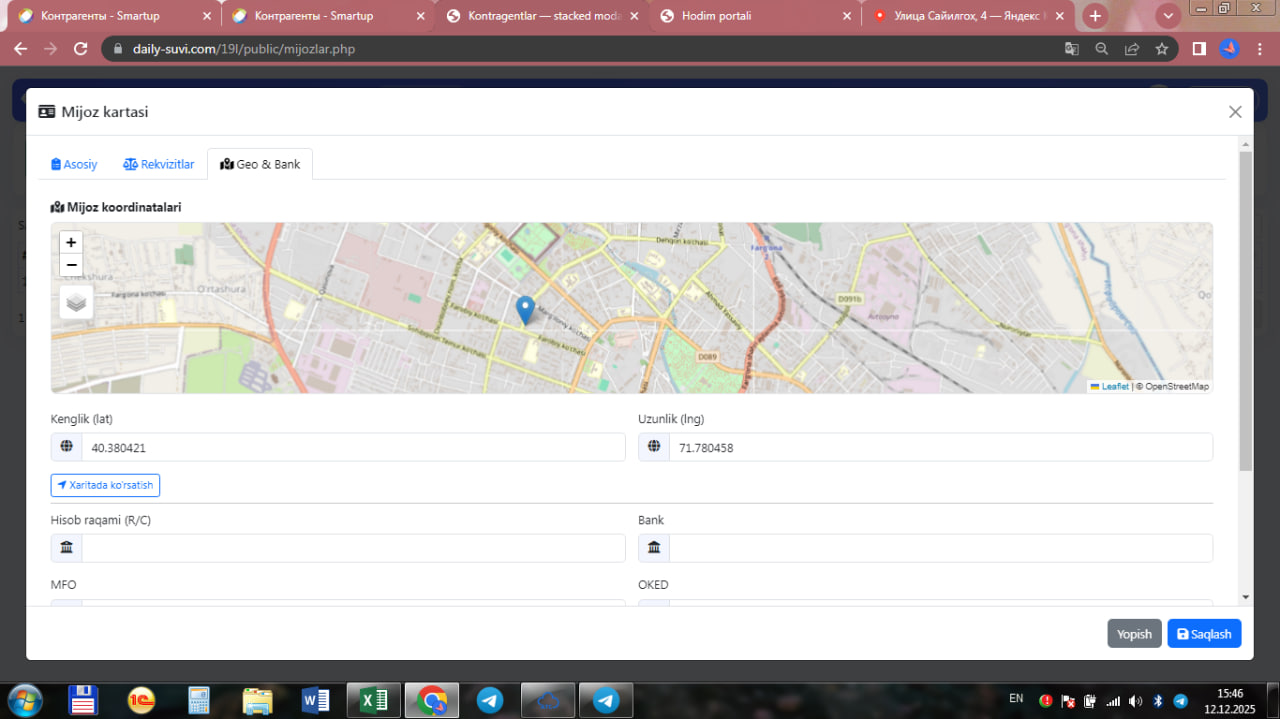
Task: Open Google Translate icon in address bar
Action: 1071,49
